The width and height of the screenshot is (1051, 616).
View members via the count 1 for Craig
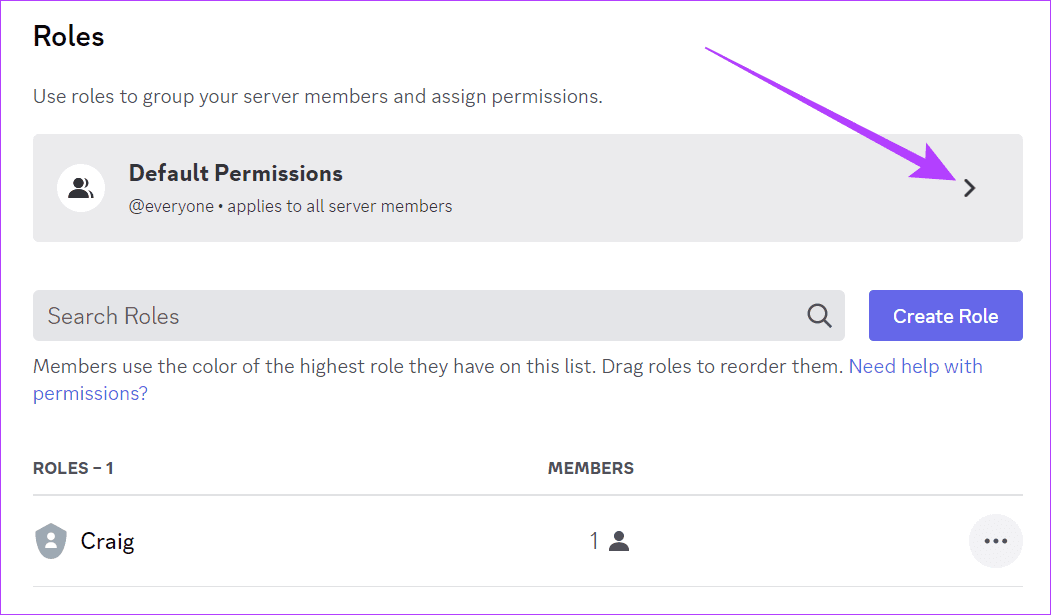594,541
